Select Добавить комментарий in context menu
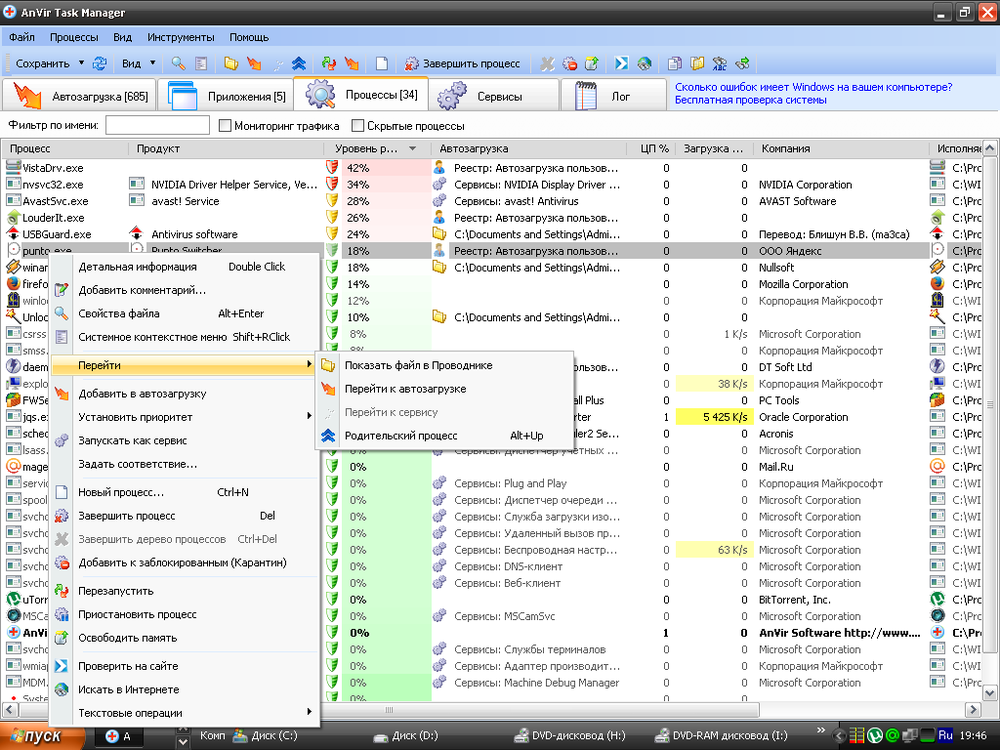 (x=184, y=290)
